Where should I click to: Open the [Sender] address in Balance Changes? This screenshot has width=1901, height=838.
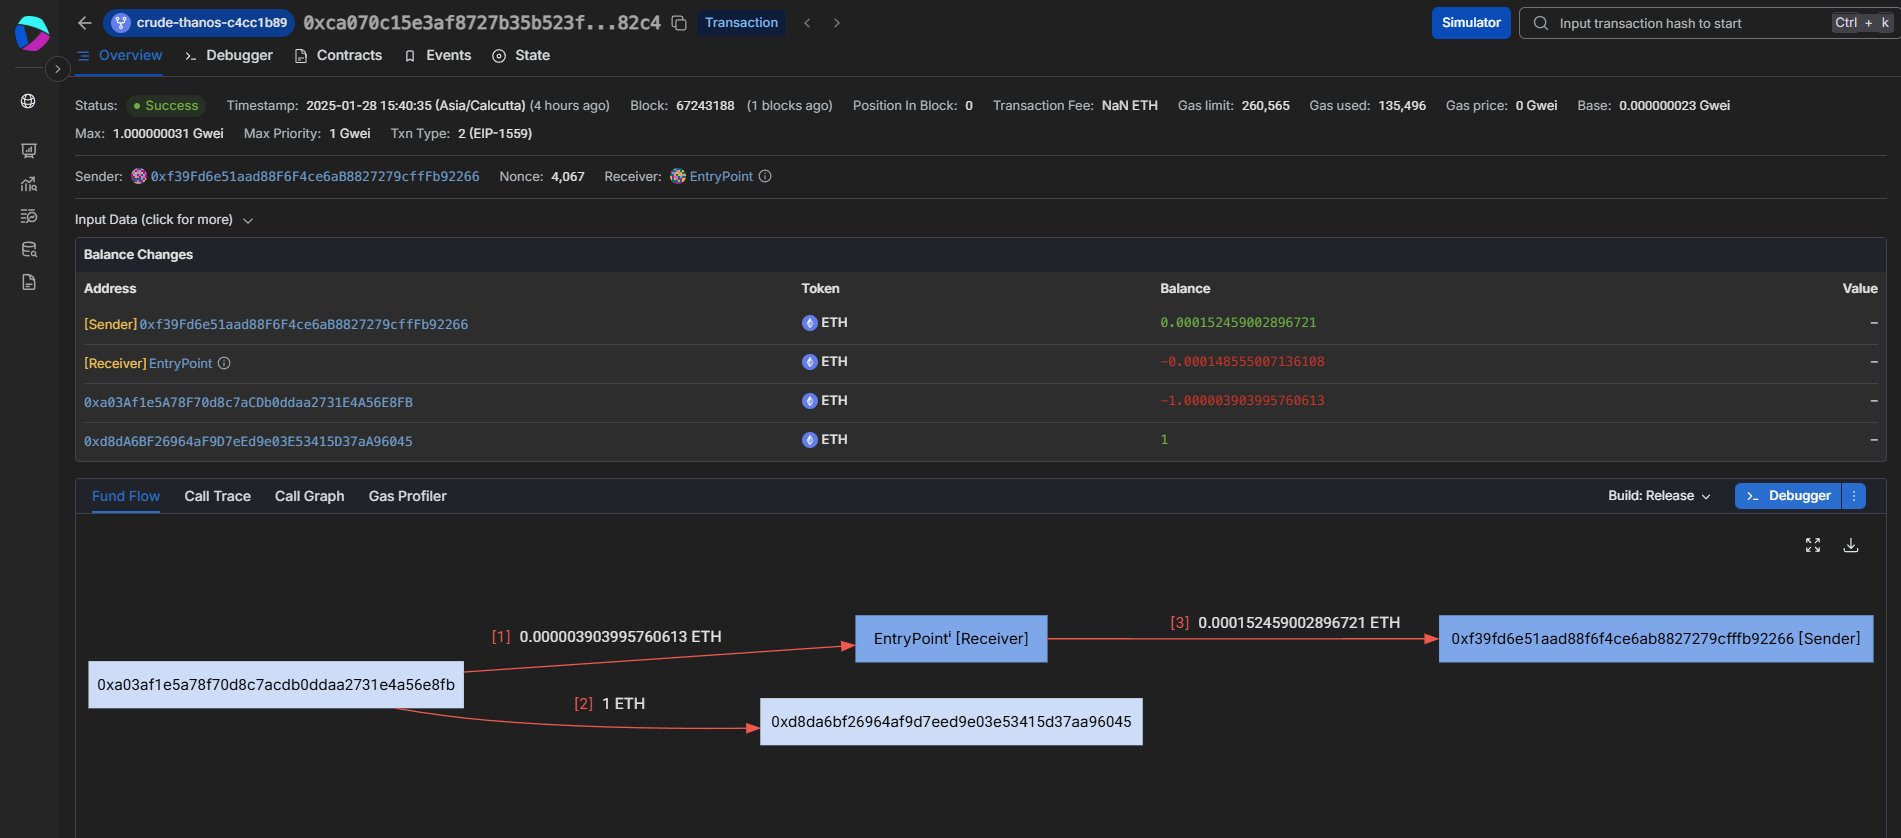point(304,324)
